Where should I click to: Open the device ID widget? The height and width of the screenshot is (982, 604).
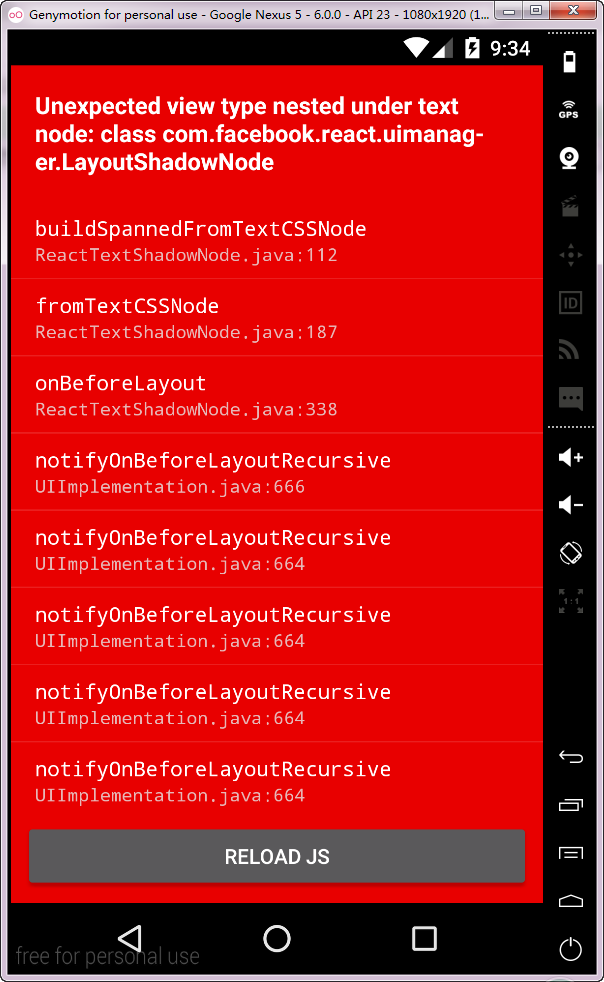(570, 303)
